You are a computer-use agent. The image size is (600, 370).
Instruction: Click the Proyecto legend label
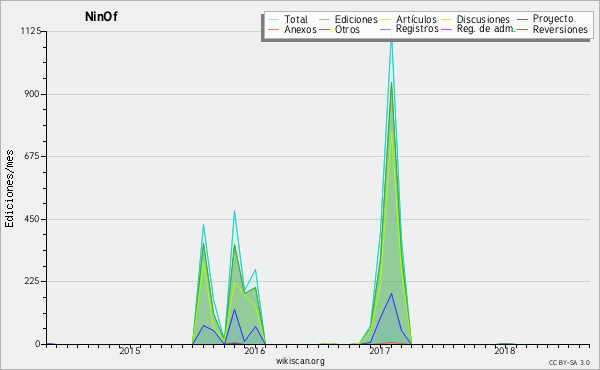553,19
